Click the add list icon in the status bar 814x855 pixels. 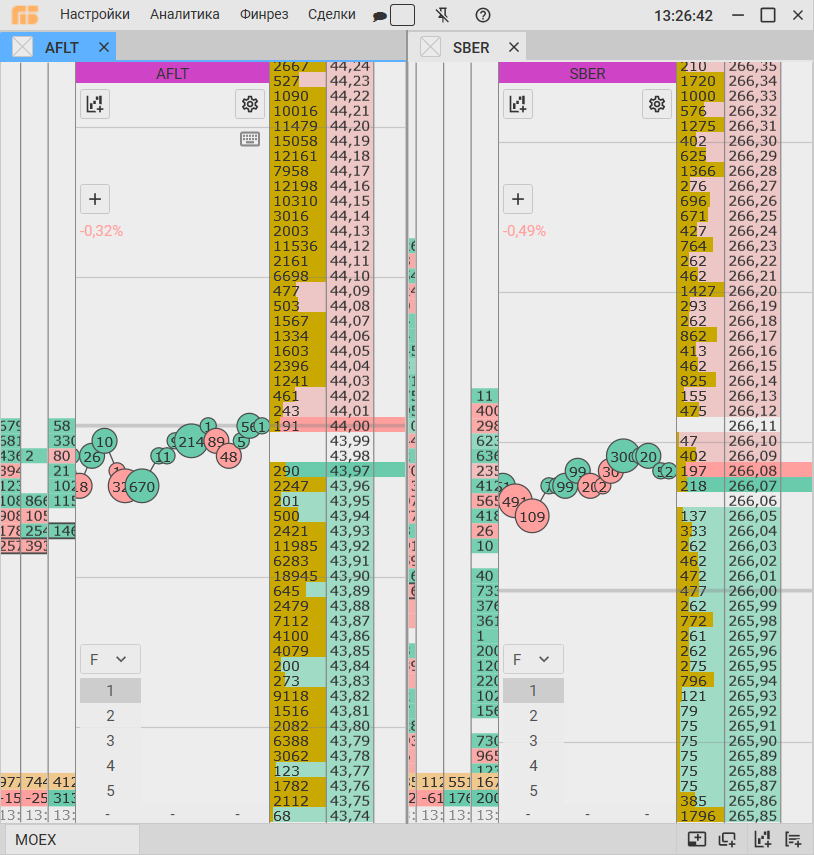click(x=793, y=839)
